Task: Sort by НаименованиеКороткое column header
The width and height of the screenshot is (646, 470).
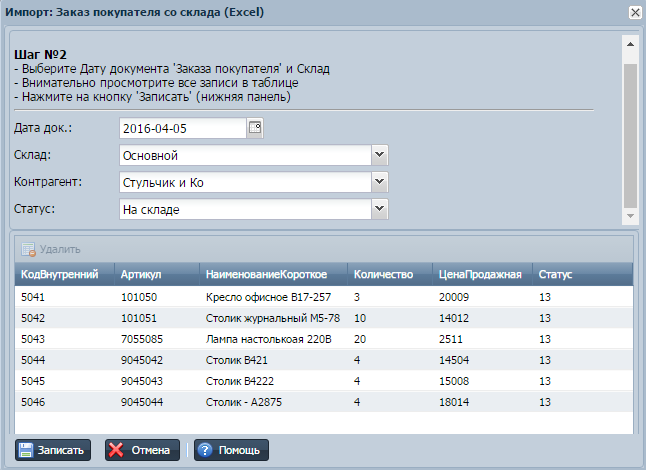Action: click(274, 274)
